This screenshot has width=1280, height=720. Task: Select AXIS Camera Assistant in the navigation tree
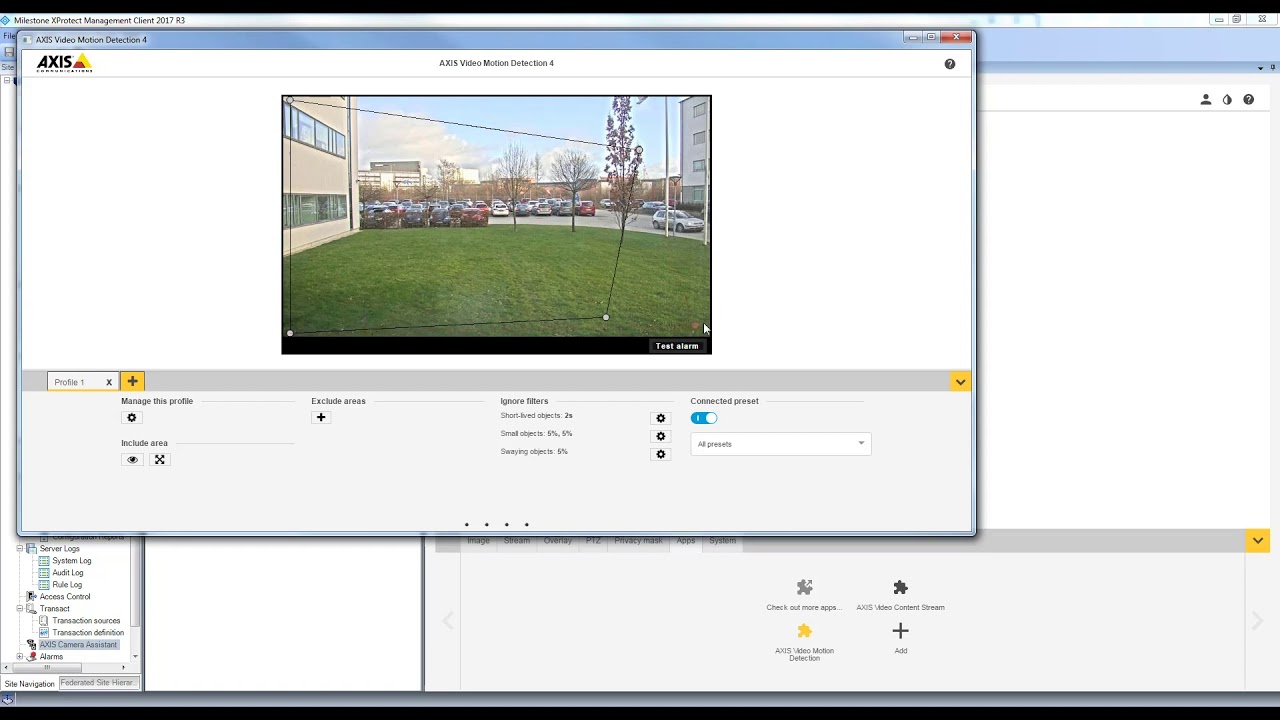(x=78, y=645)
